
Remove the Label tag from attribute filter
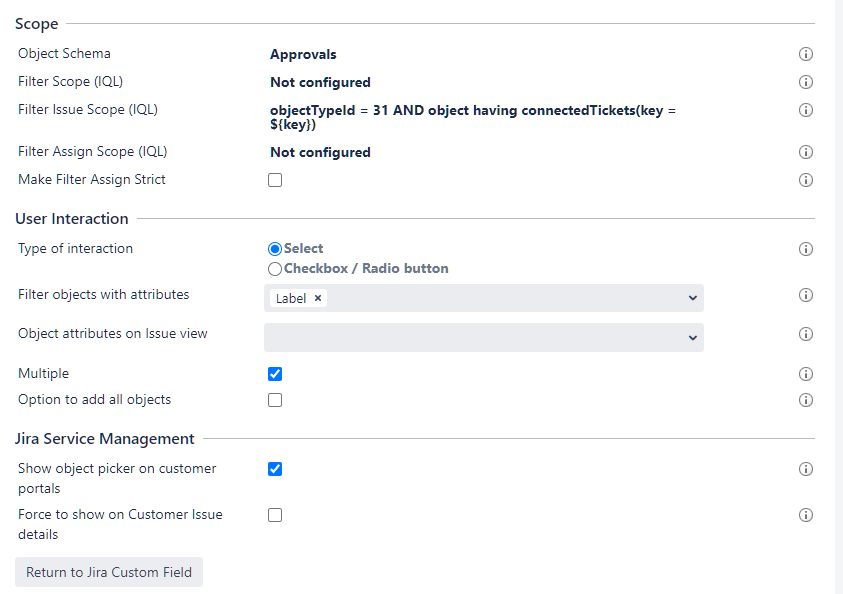(318, 298)
